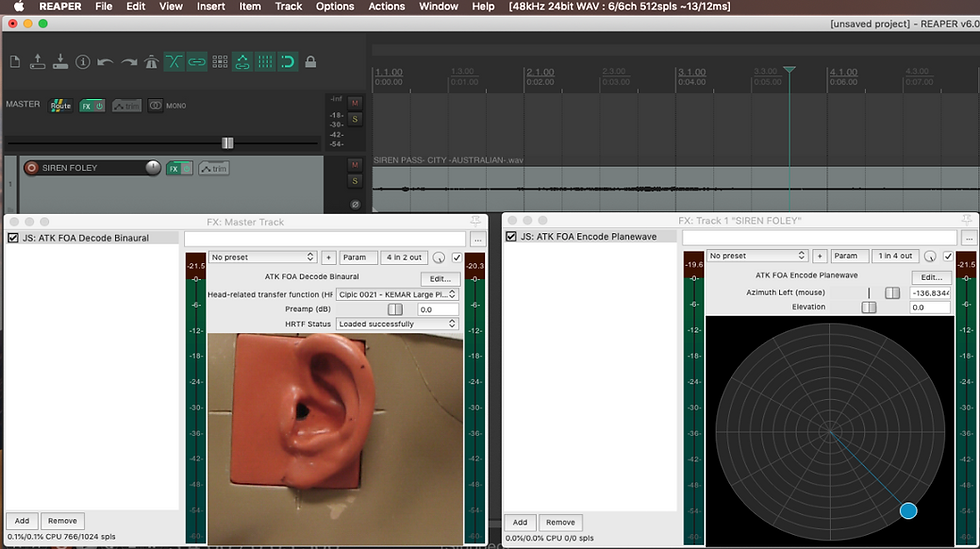Toggle Decode Binaural bypass checkbox beside wet knob

tap(457, 257)
